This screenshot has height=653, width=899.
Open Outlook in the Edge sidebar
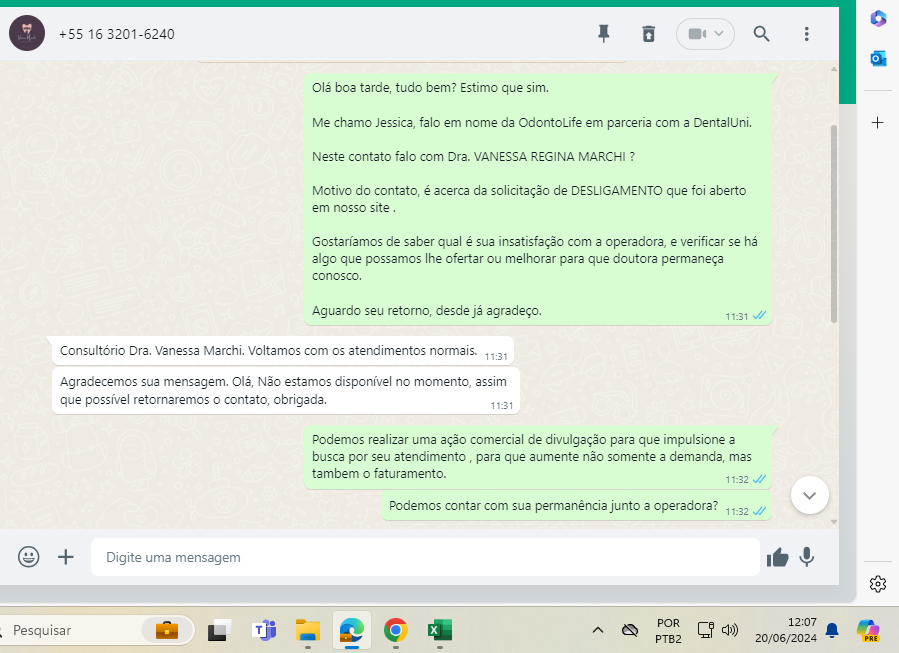tap(878, 58)
